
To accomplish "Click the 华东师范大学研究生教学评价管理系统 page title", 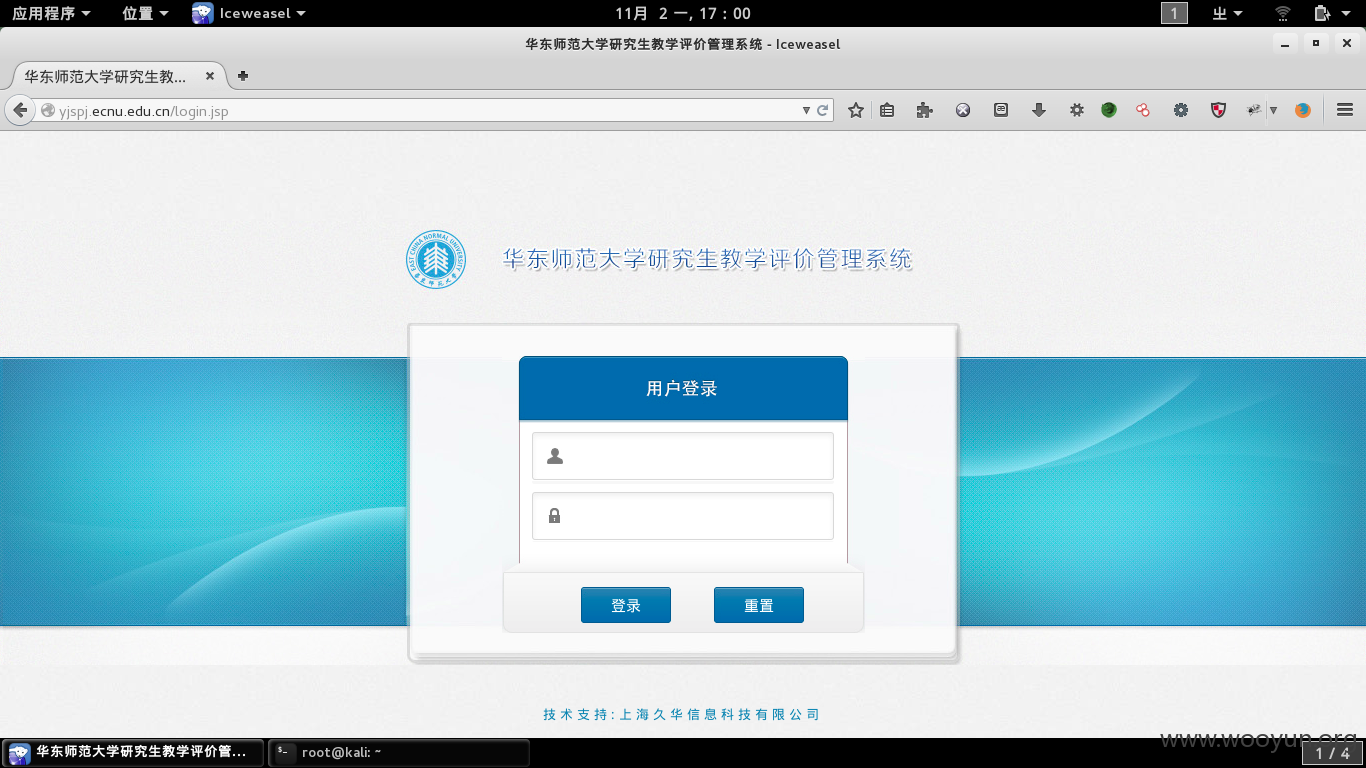I will 708,260.
